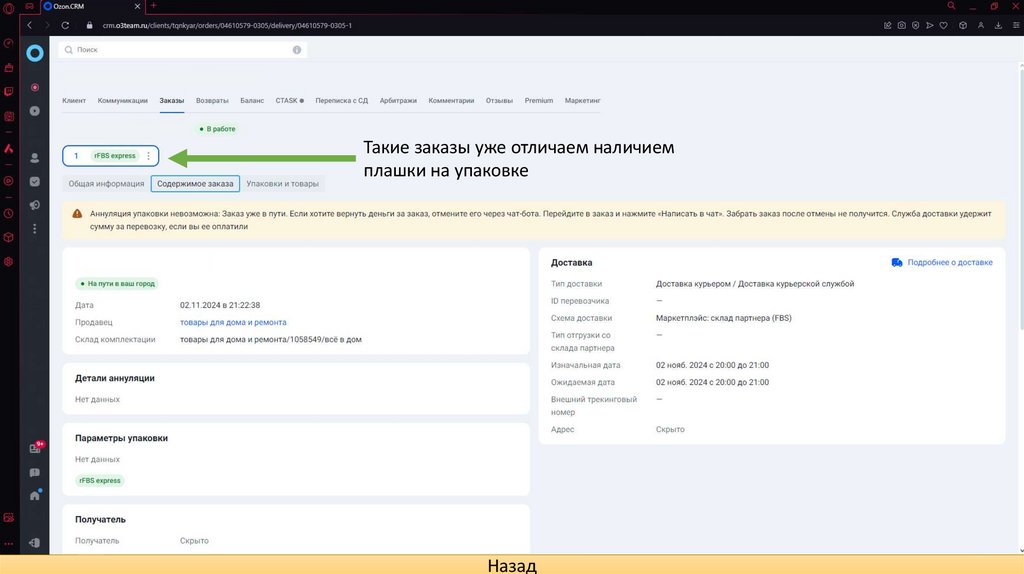Select the Содержимое заказа sub-tab

click(195, 183)
